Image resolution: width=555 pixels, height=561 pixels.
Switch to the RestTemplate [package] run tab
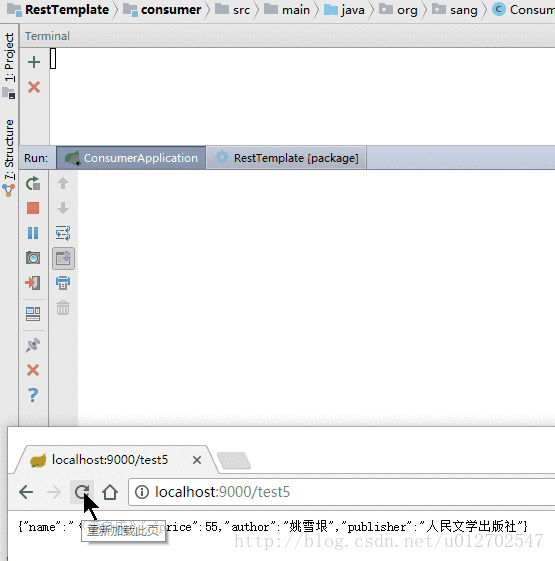pos(287,158)
